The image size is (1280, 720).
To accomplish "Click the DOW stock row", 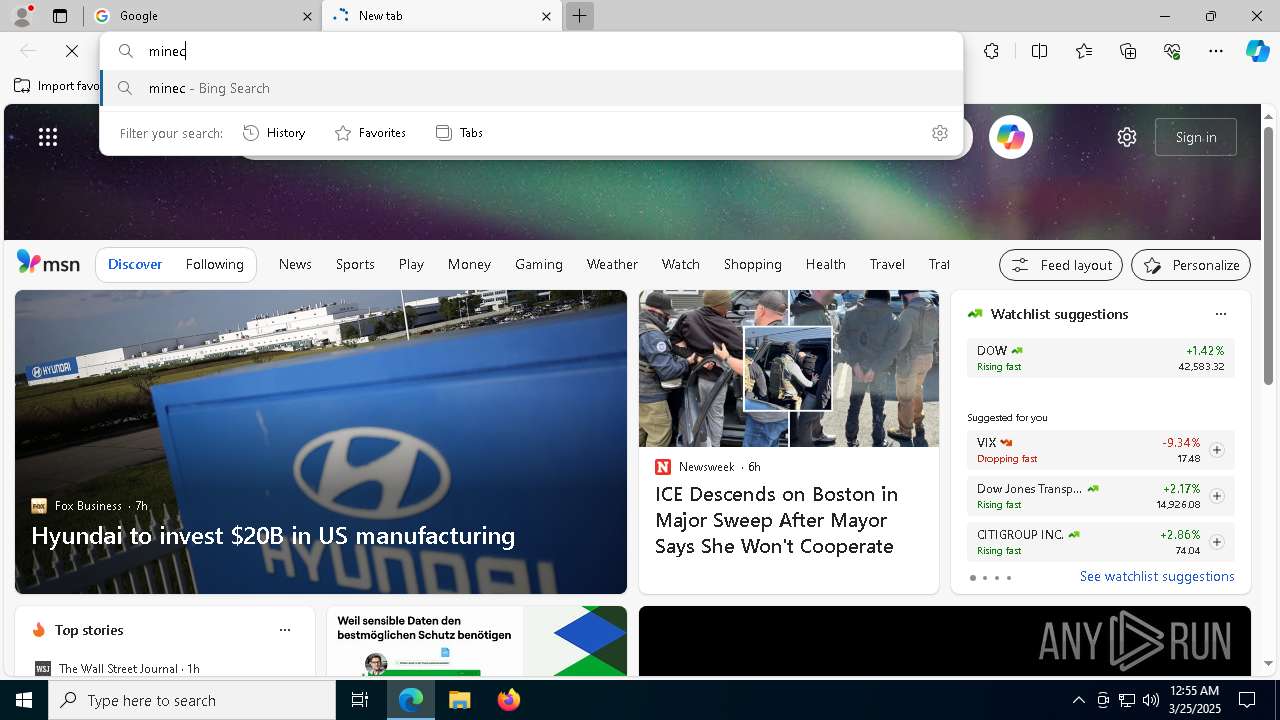I will click(x=1100, y=358).
